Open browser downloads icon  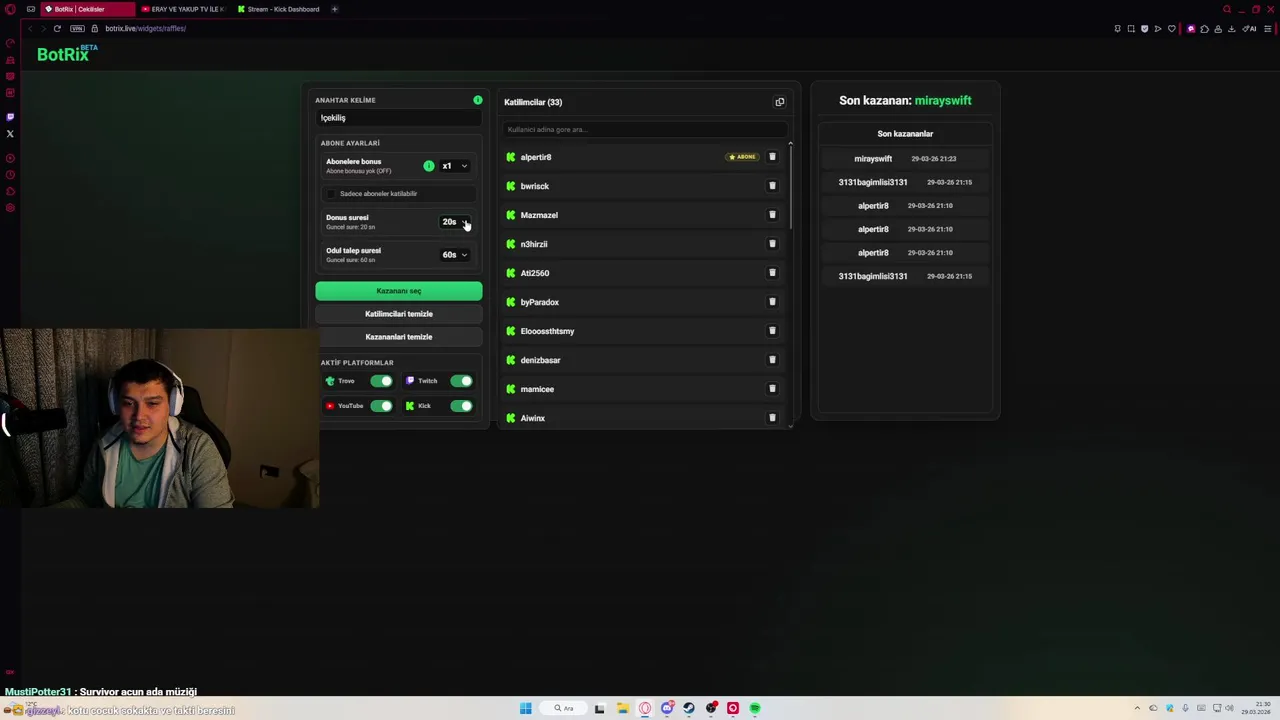point(1231,28)
